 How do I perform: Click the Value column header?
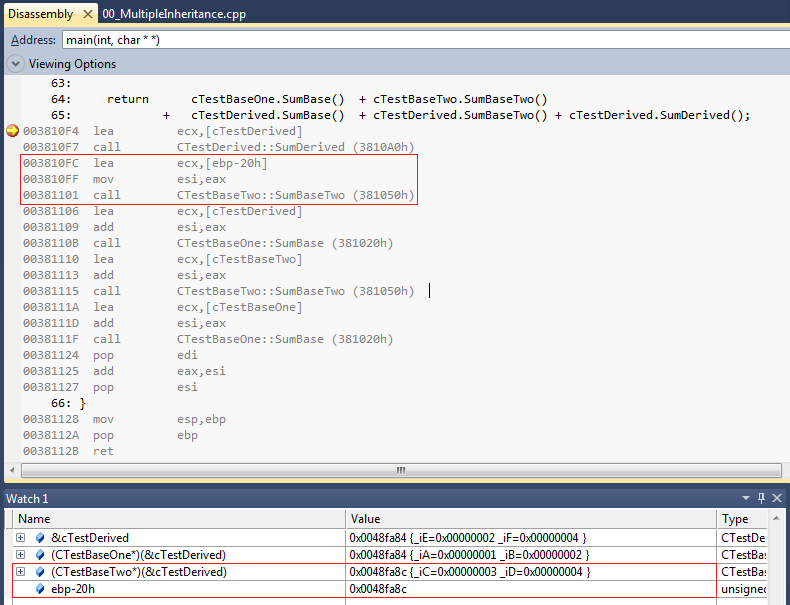(x=530, y=519)
